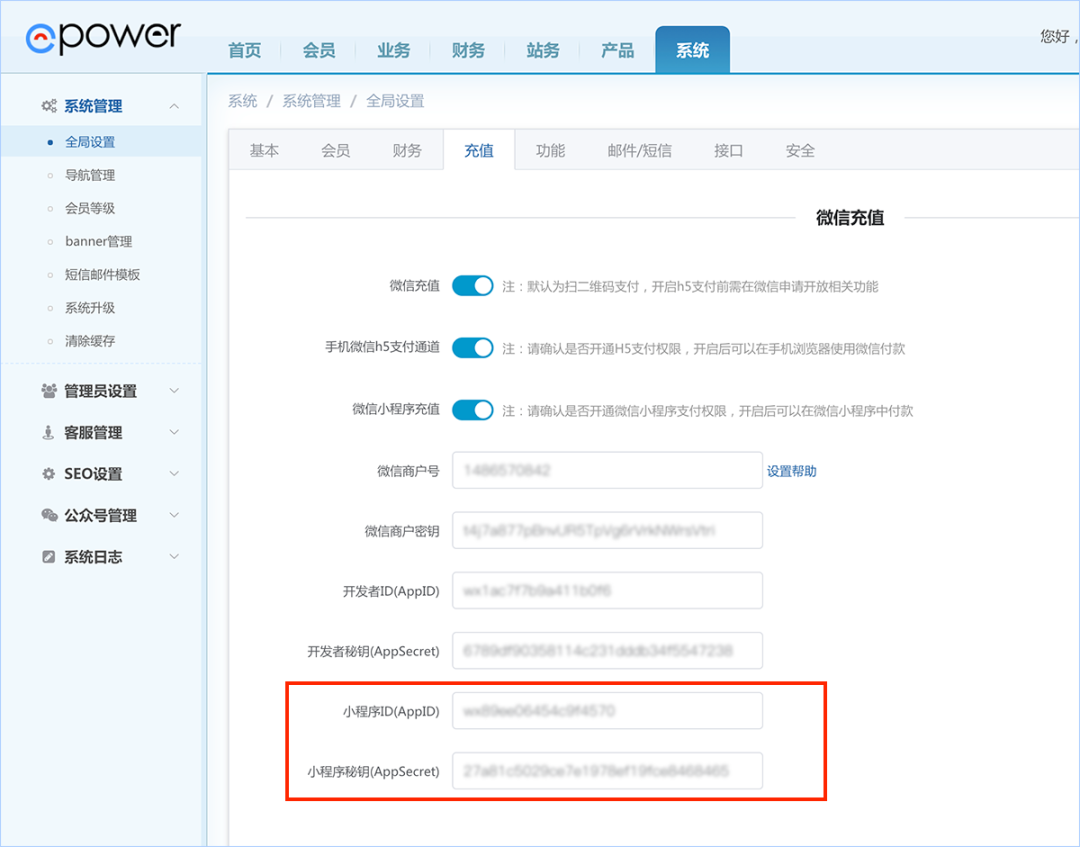Toggle the 手机微信h5支付通道 switch
Viewport: 1080px width, 847px height.
[x=472, y=348]
